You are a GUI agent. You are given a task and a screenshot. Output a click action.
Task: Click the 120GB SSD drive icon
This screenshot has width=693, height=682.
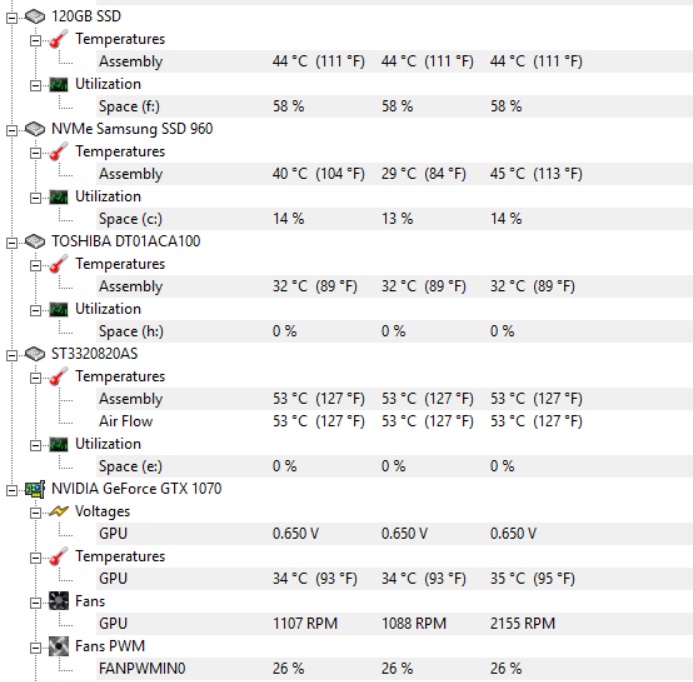click(x=34, y=17)
